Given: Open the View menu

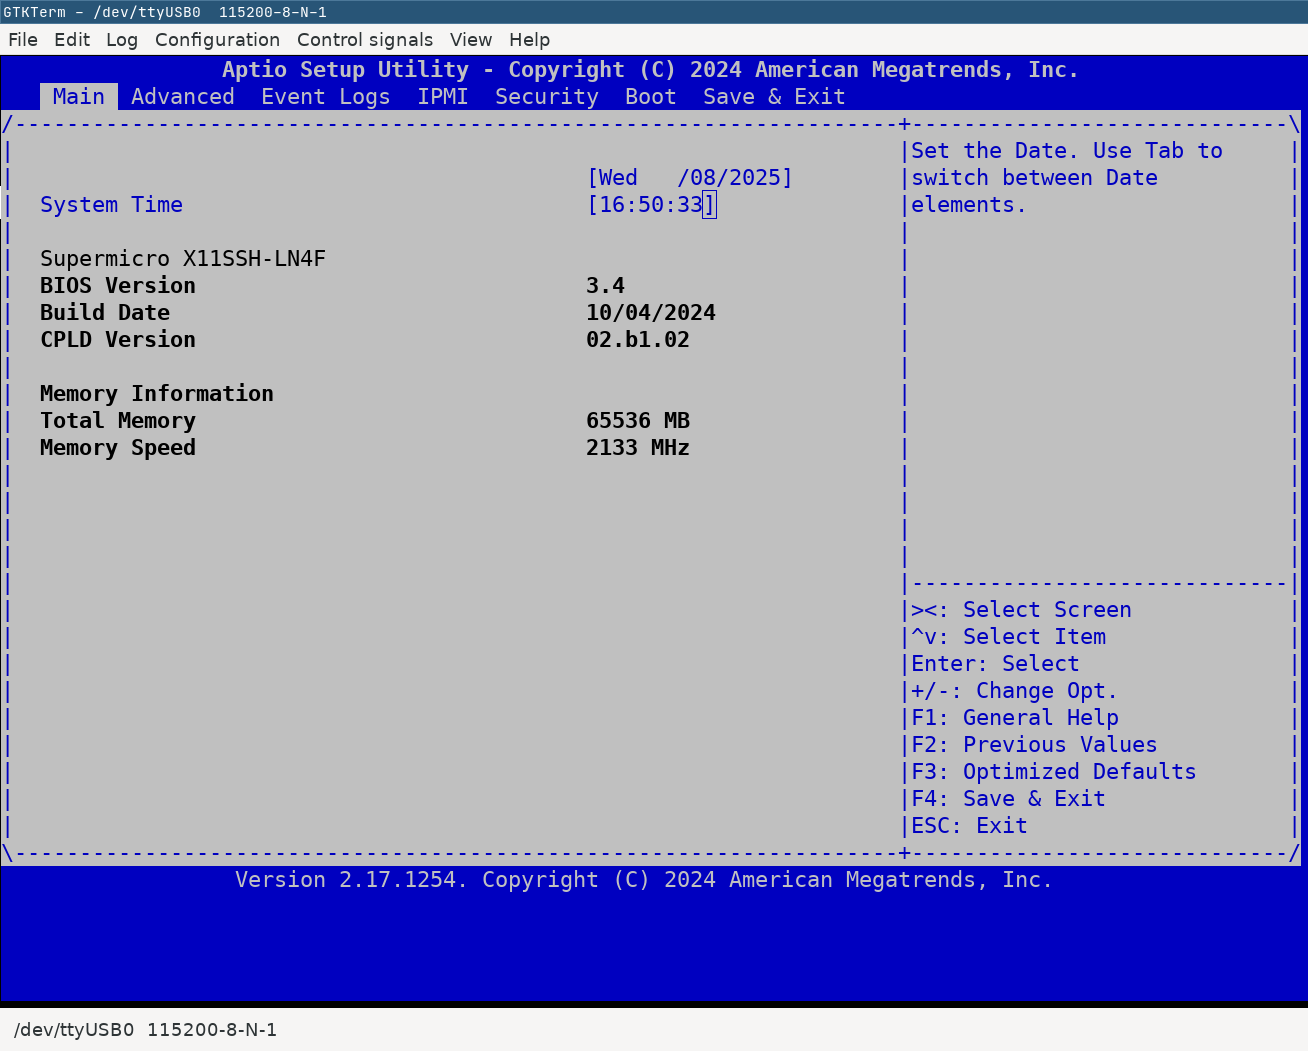Looking at the screenshot, I should [471, 40].
